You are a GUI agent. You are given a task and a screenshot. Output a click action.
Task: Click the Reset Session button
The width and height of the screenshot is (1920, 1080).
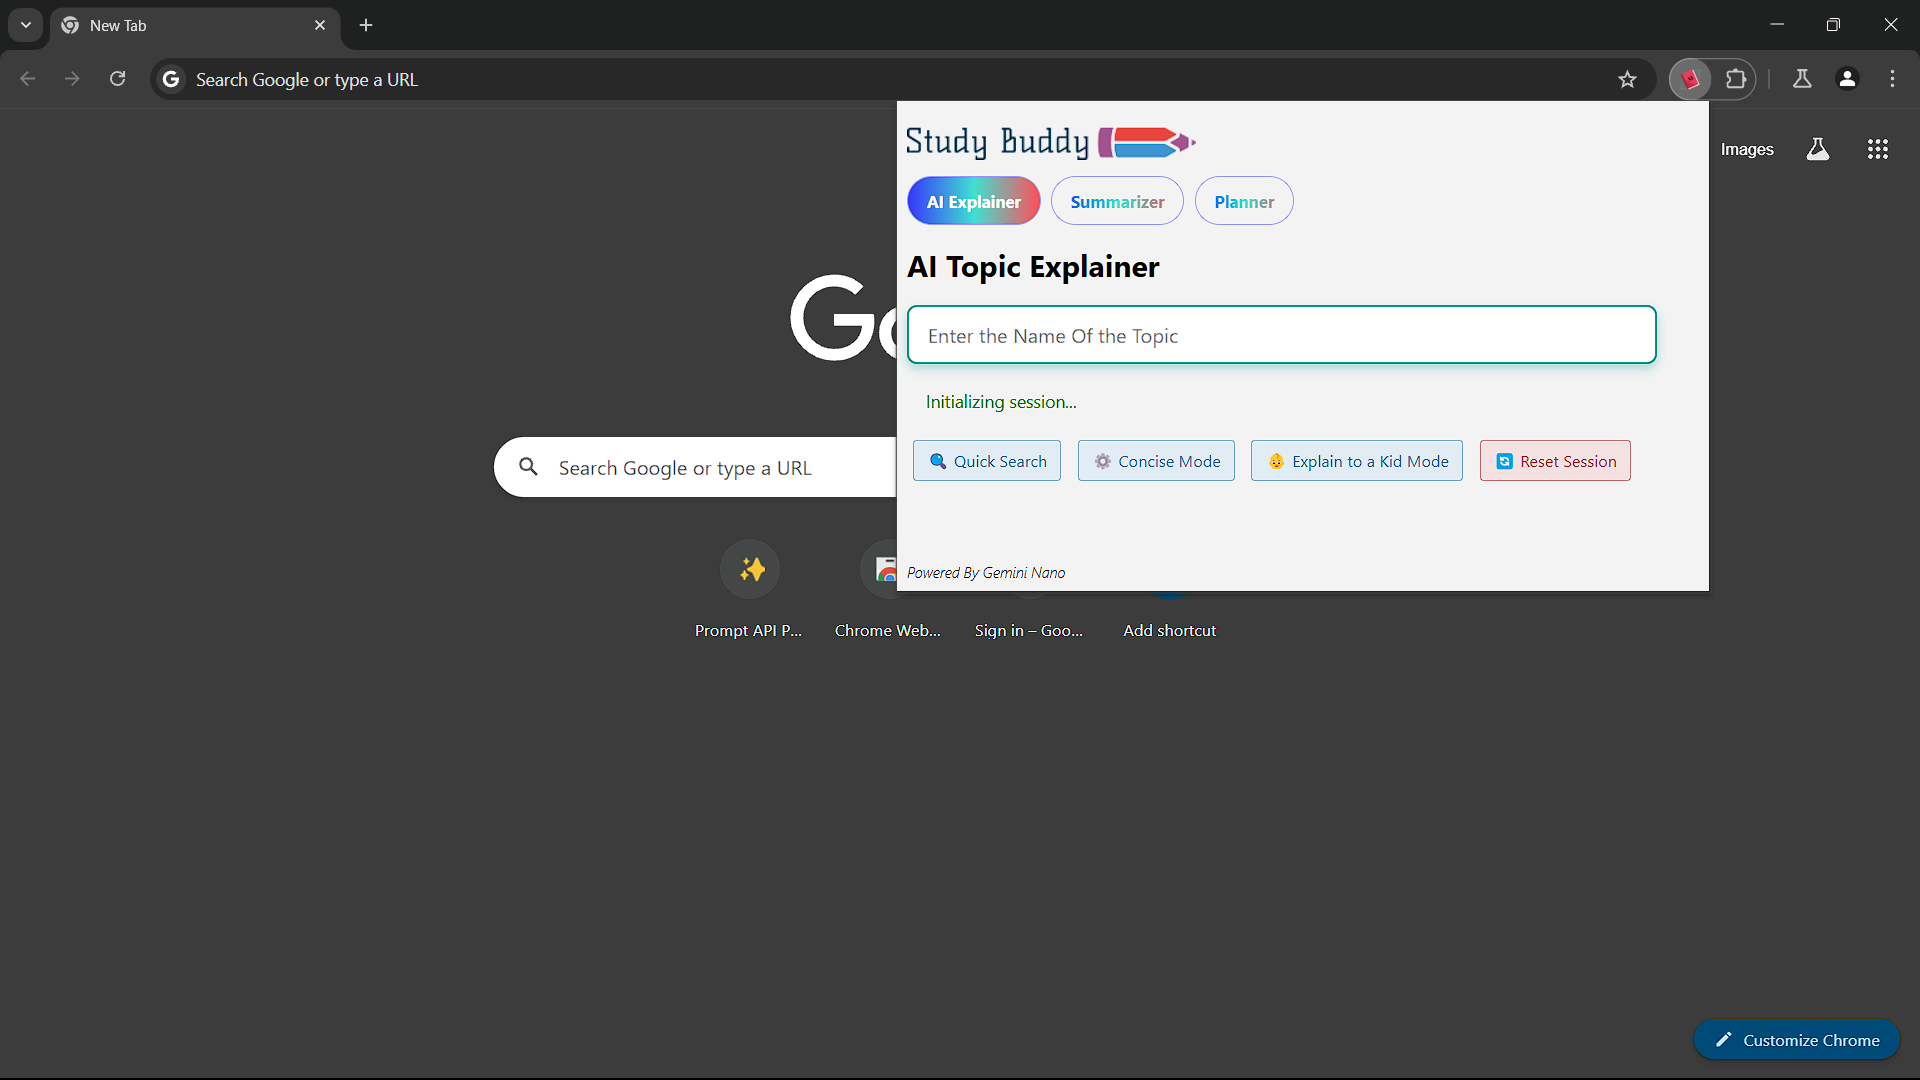click(1554, 461)
